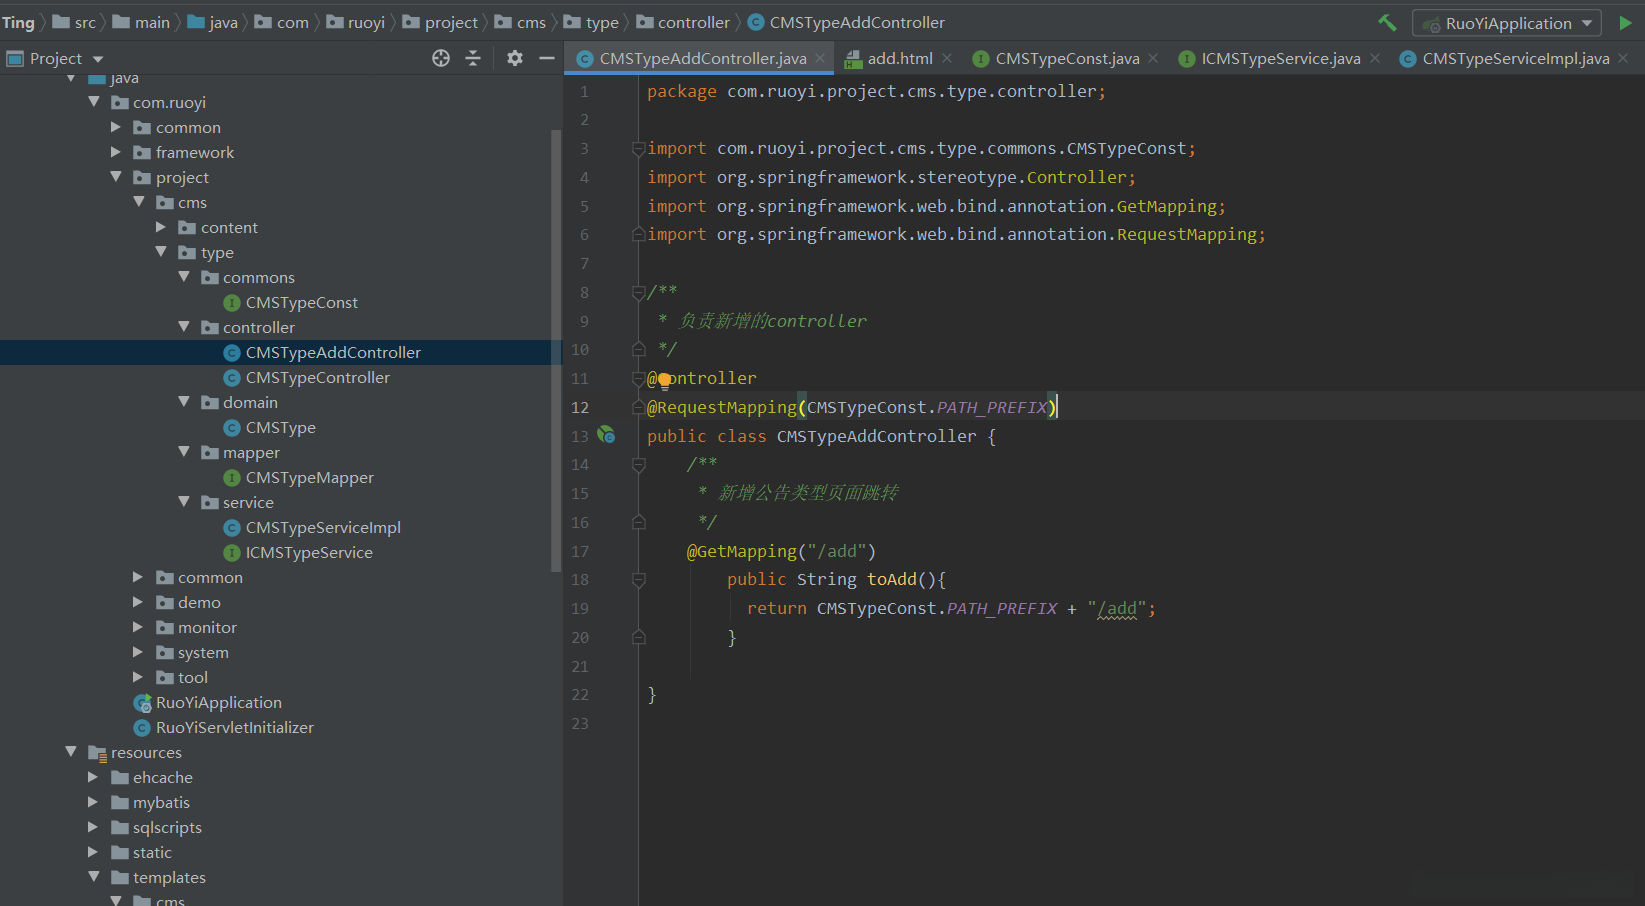This screenshot has height=906, width=1645.
Task: Click the controller breadcrumb in navigation bar
Action: pyautogui.click(x=693, y=22)
